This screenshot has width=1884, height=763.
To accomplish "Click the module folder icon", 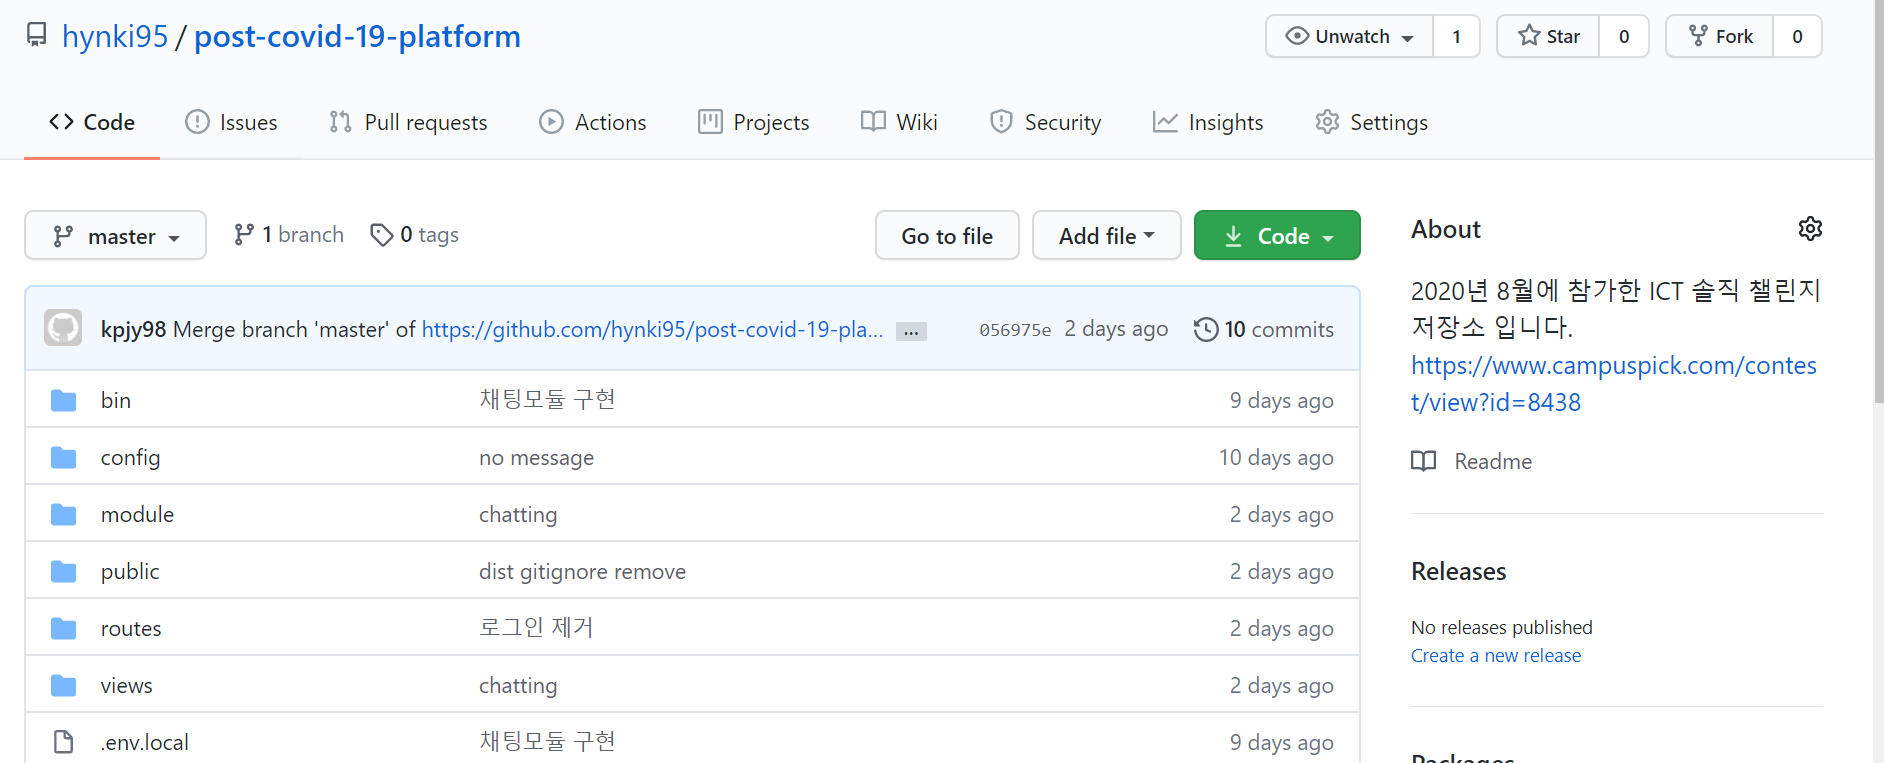I will 64,514.
